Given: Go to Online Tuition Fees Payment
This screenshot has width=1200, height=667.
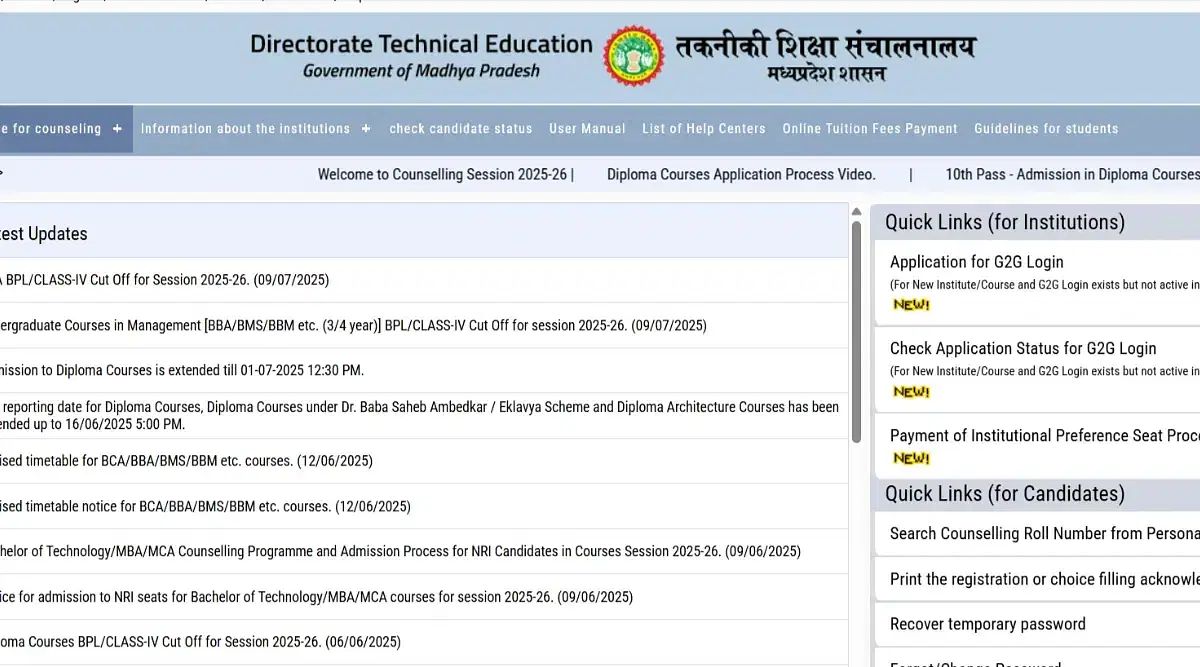Looking at the screenshot, I should click(x=870, y=129).
